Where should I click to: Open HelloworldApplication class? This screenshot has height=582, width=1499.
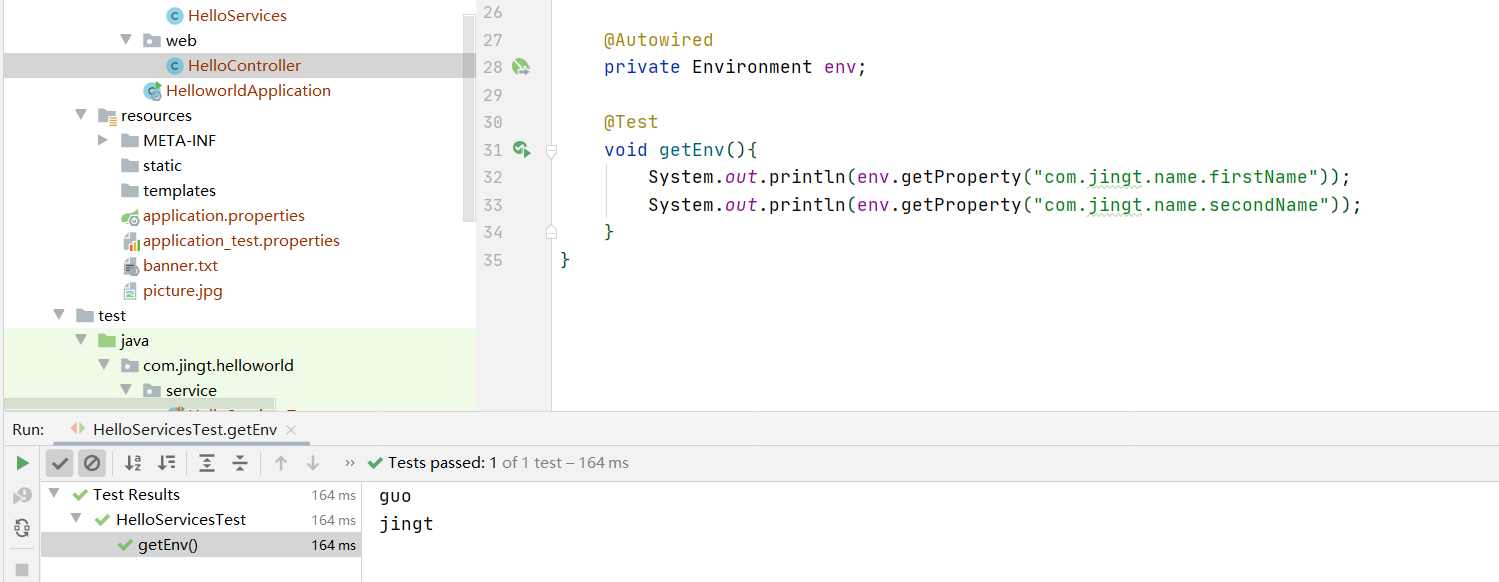pyautogui.click(x=248, y=90)
